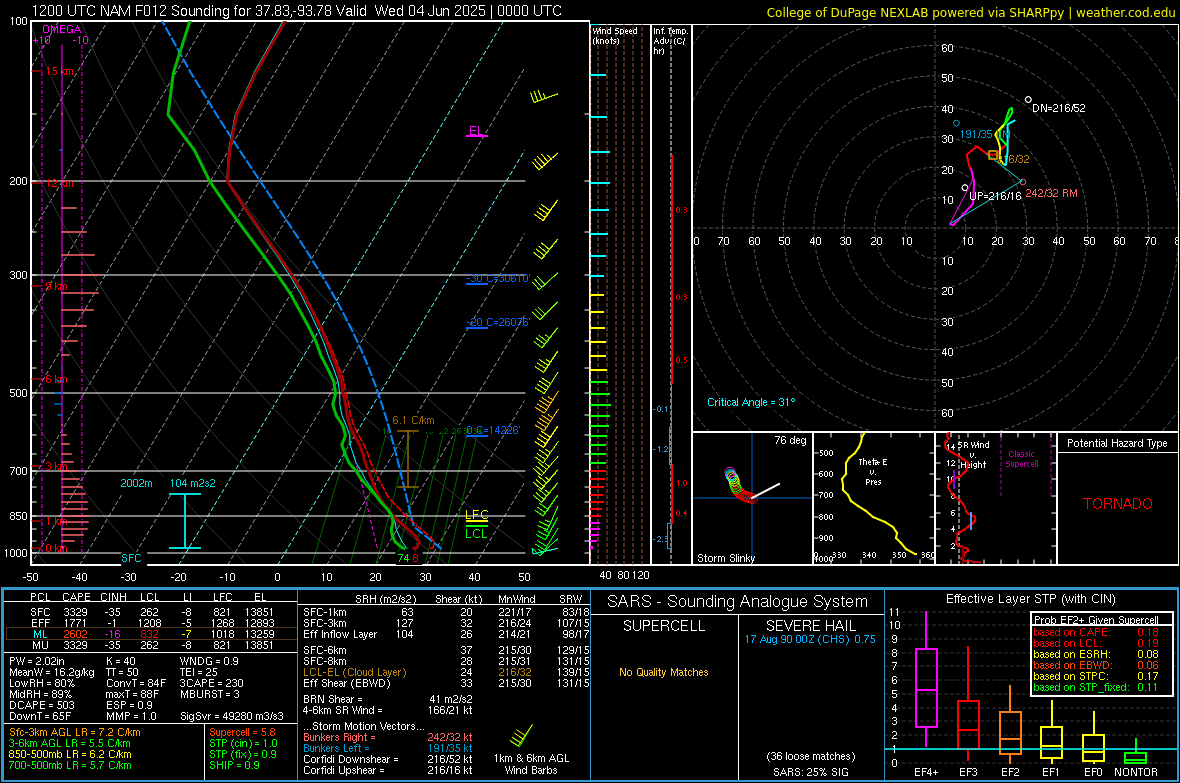Click the 76 deg slinky tilt value
The height and width of the screenshot is (783, 1180).
(790, 440)
